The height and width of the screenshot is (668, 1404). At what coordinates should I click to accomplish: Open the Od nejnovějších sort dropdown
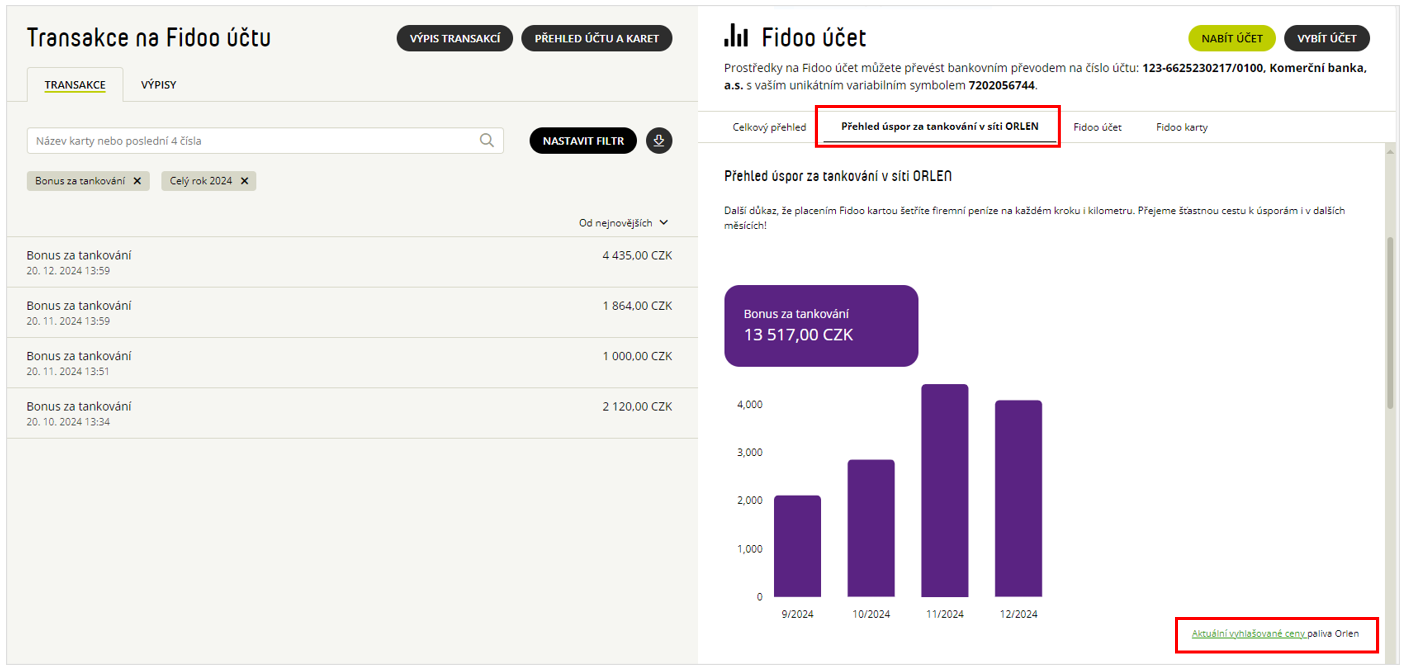(623, 223)
